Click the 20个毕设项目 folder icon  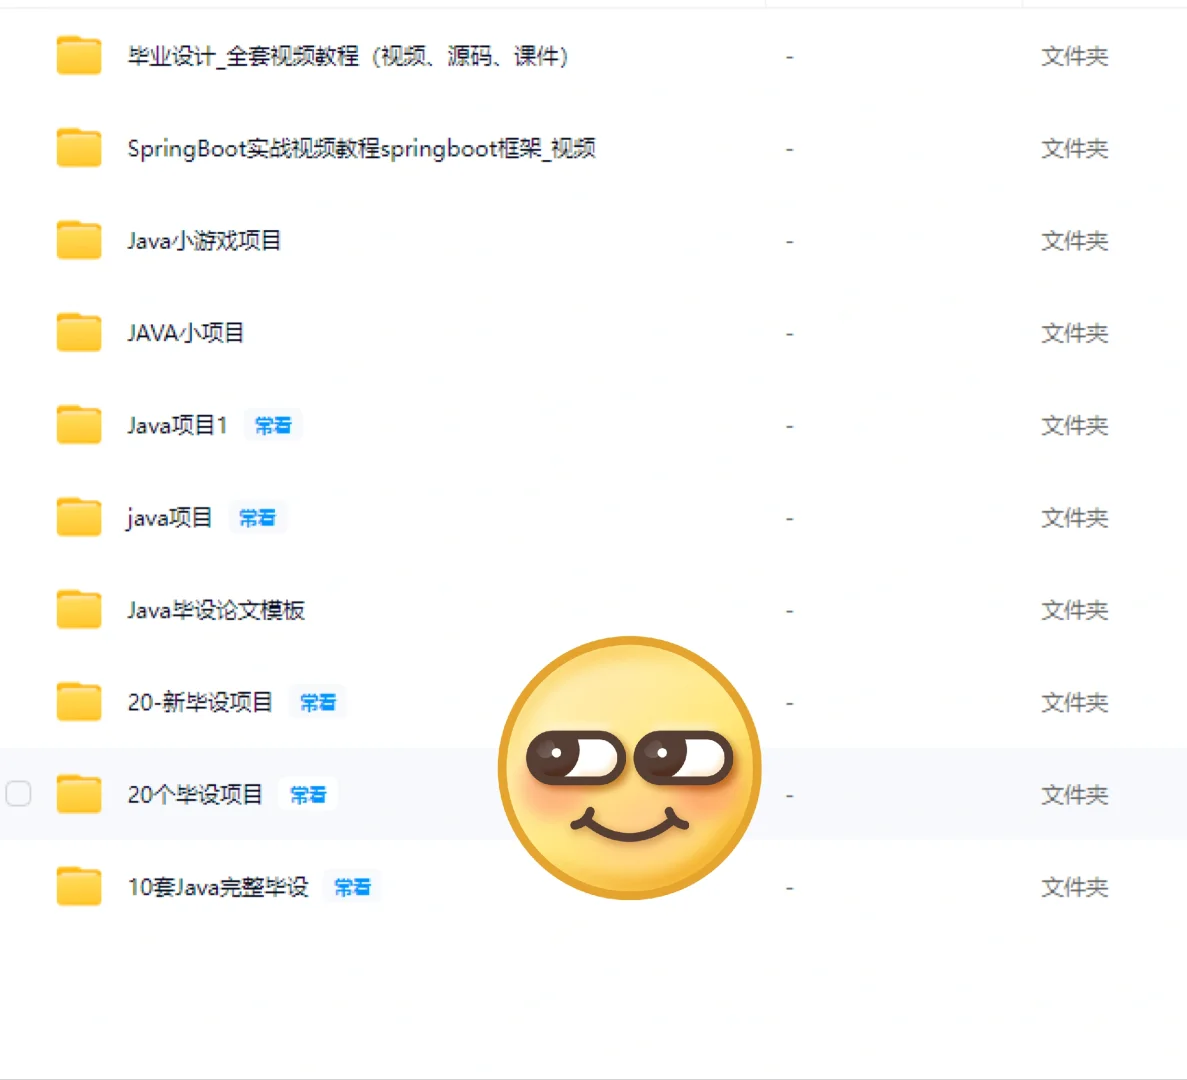(x=78, y=794)
